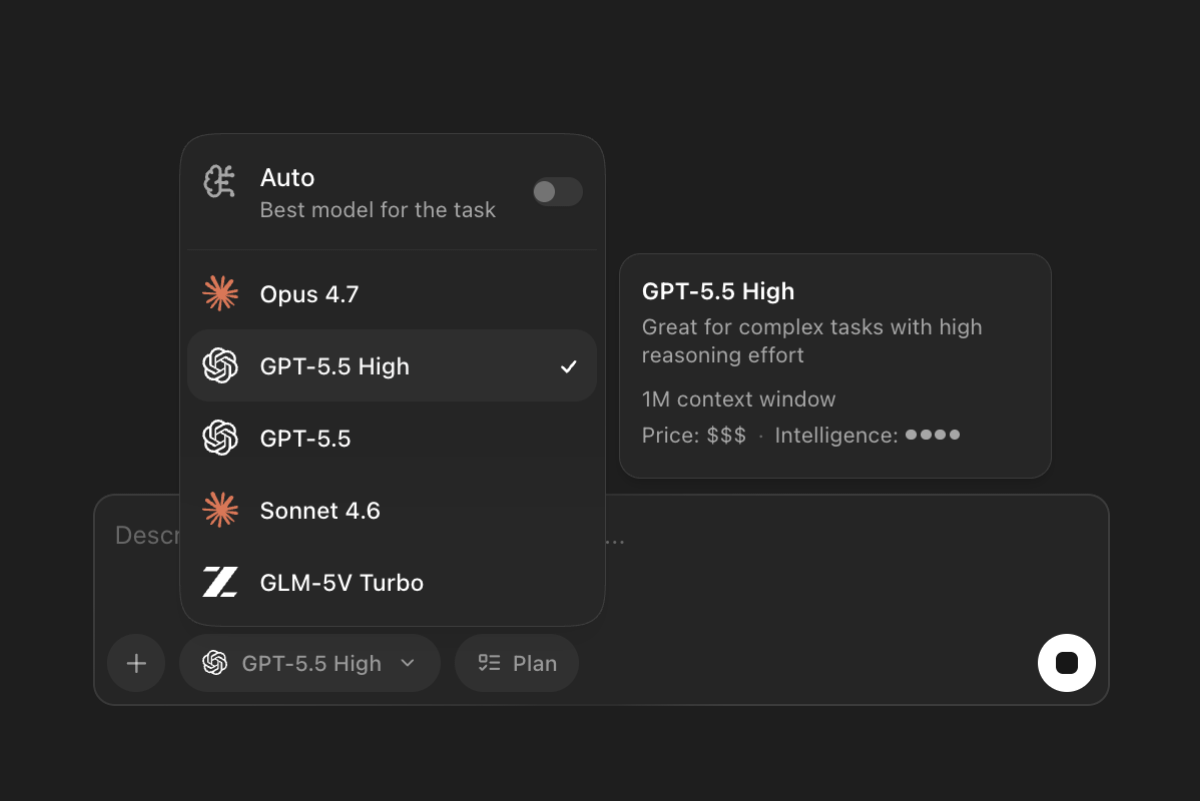1200x801 pixels.
Task: Click the 'GPT-5.5 High' tooltip title
Action: click(x=718, y=291)
